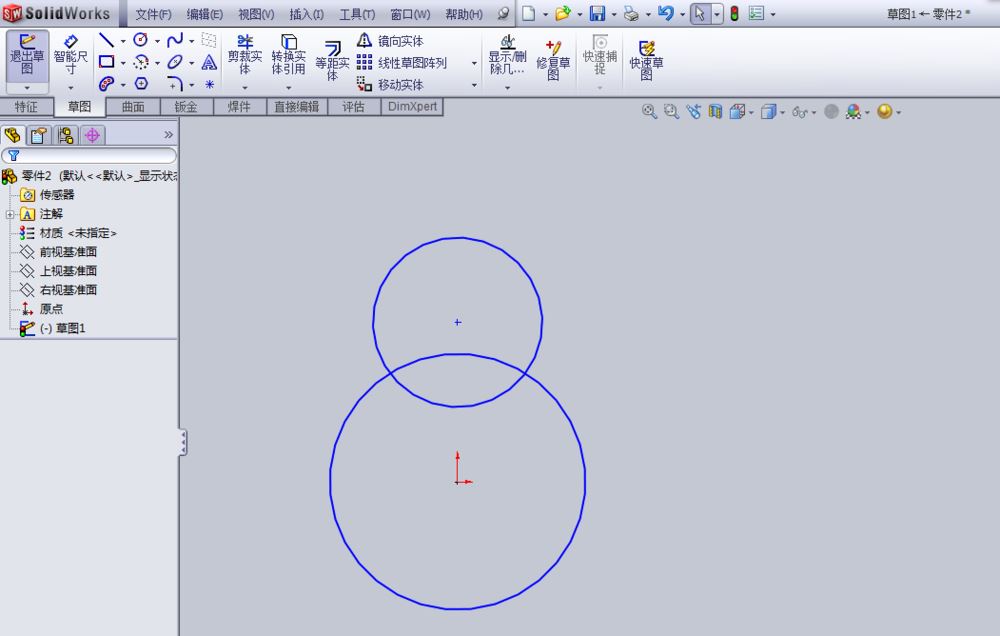
Task: Open dropdown under Trim Entities (剪裁实体)
Action: tap(245, 87)
